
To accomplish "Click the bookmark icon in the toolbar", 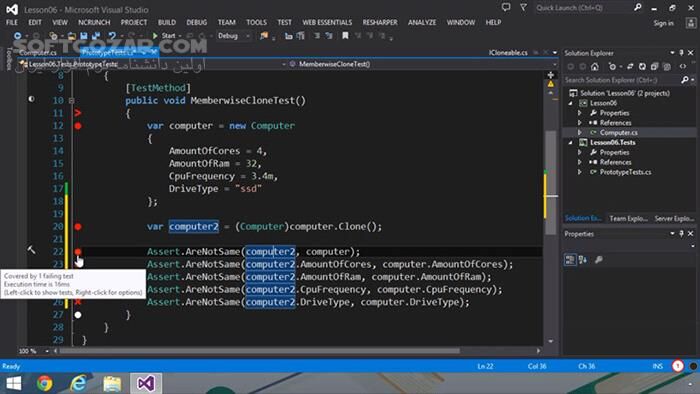I will pos(345,36).
